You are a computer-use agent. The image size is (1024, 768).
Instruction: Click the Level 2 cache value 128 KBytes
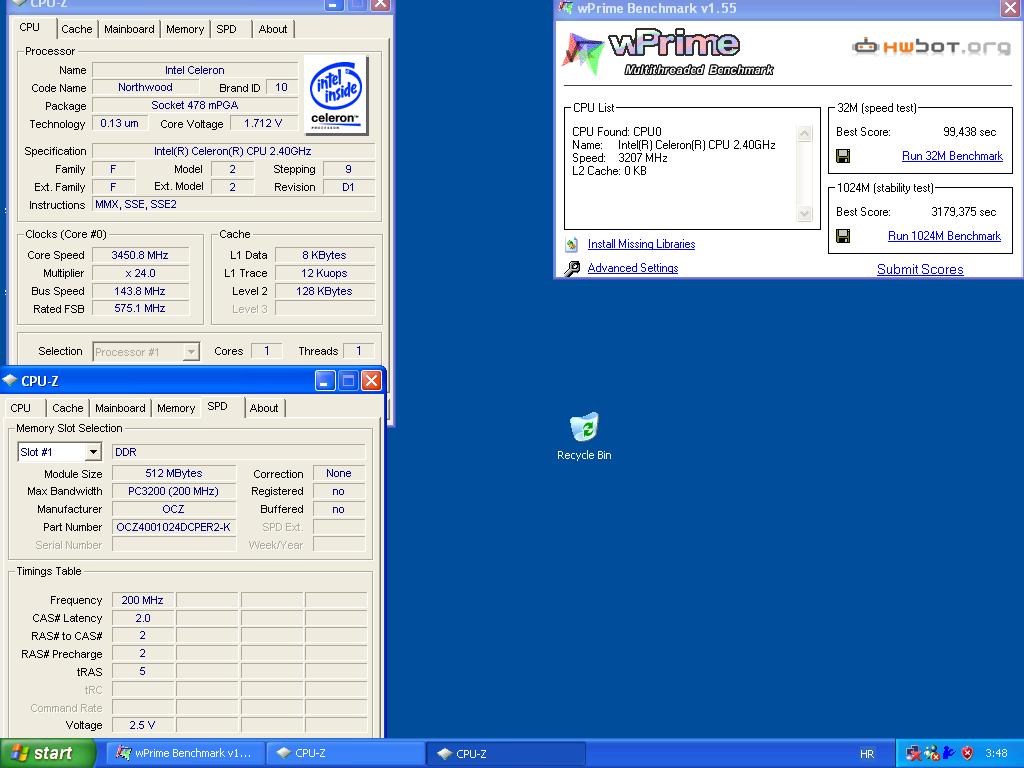(x=325, y=291)
